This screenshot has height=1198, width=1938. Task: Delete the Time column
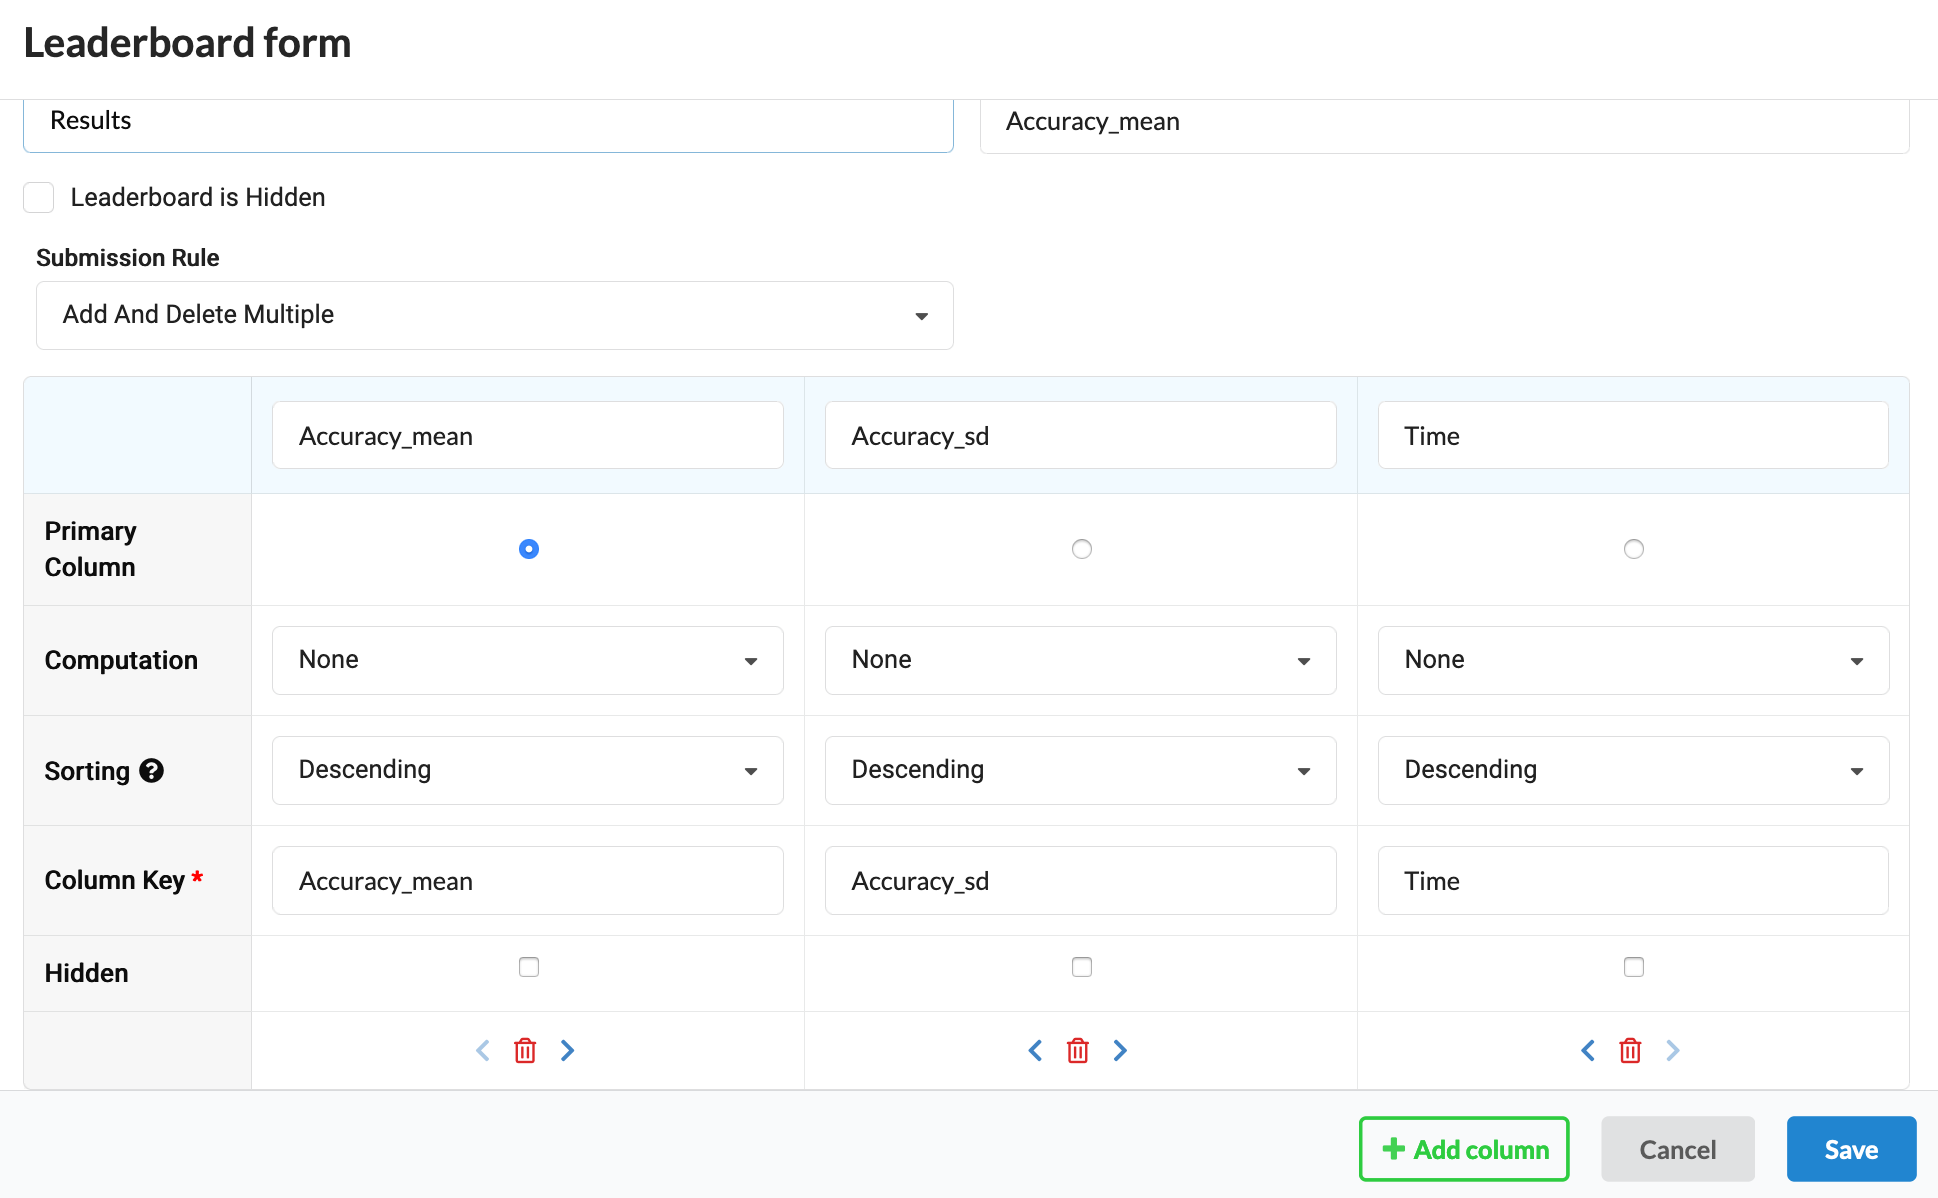[x=1629, y=1050]
